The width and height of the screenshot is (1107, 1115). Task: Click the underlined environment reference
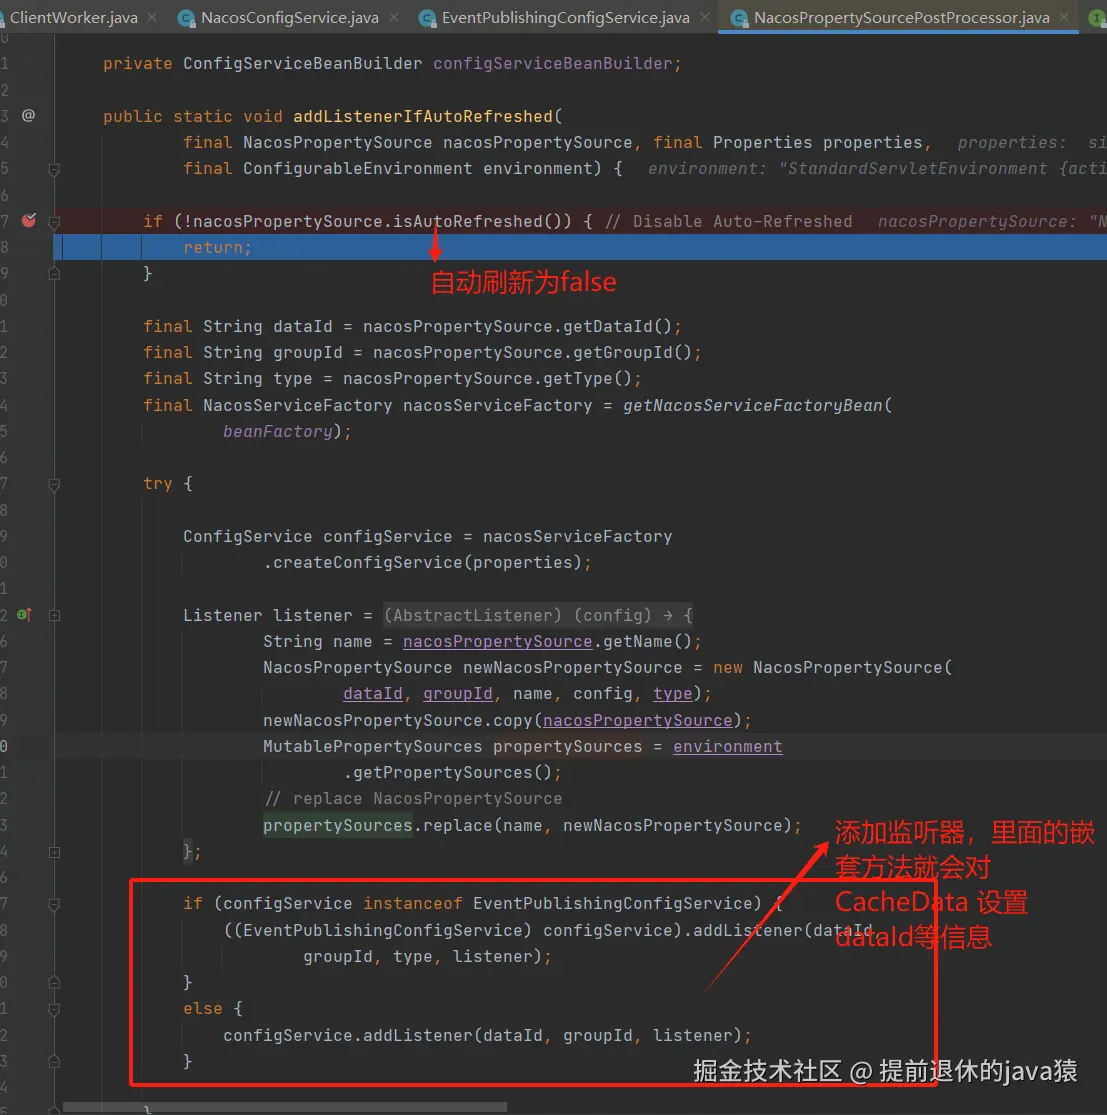(727, 747)
